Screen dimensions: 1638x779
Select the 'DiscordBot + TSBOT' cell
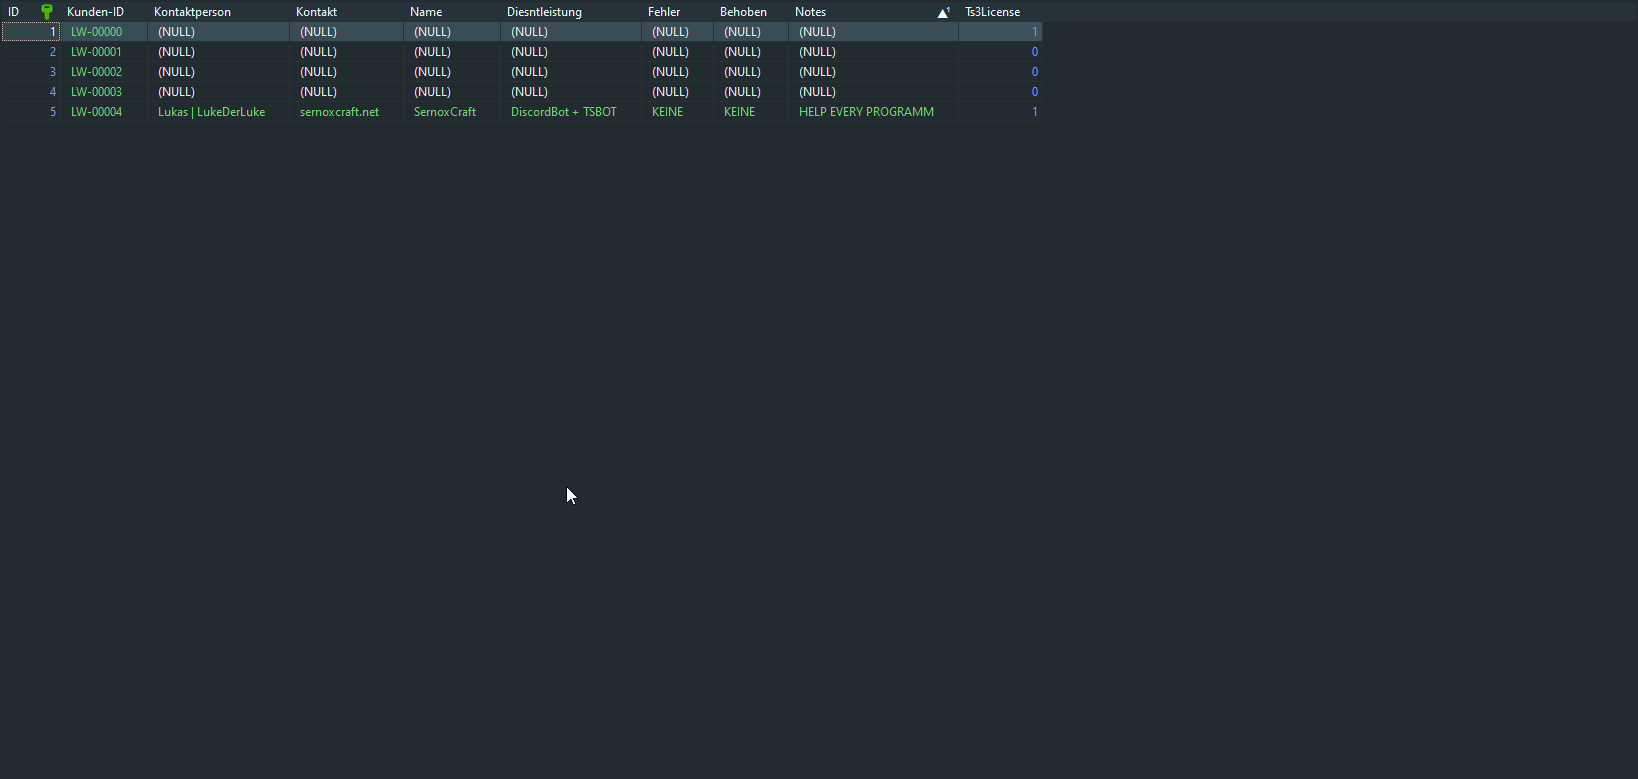(564, 112)
